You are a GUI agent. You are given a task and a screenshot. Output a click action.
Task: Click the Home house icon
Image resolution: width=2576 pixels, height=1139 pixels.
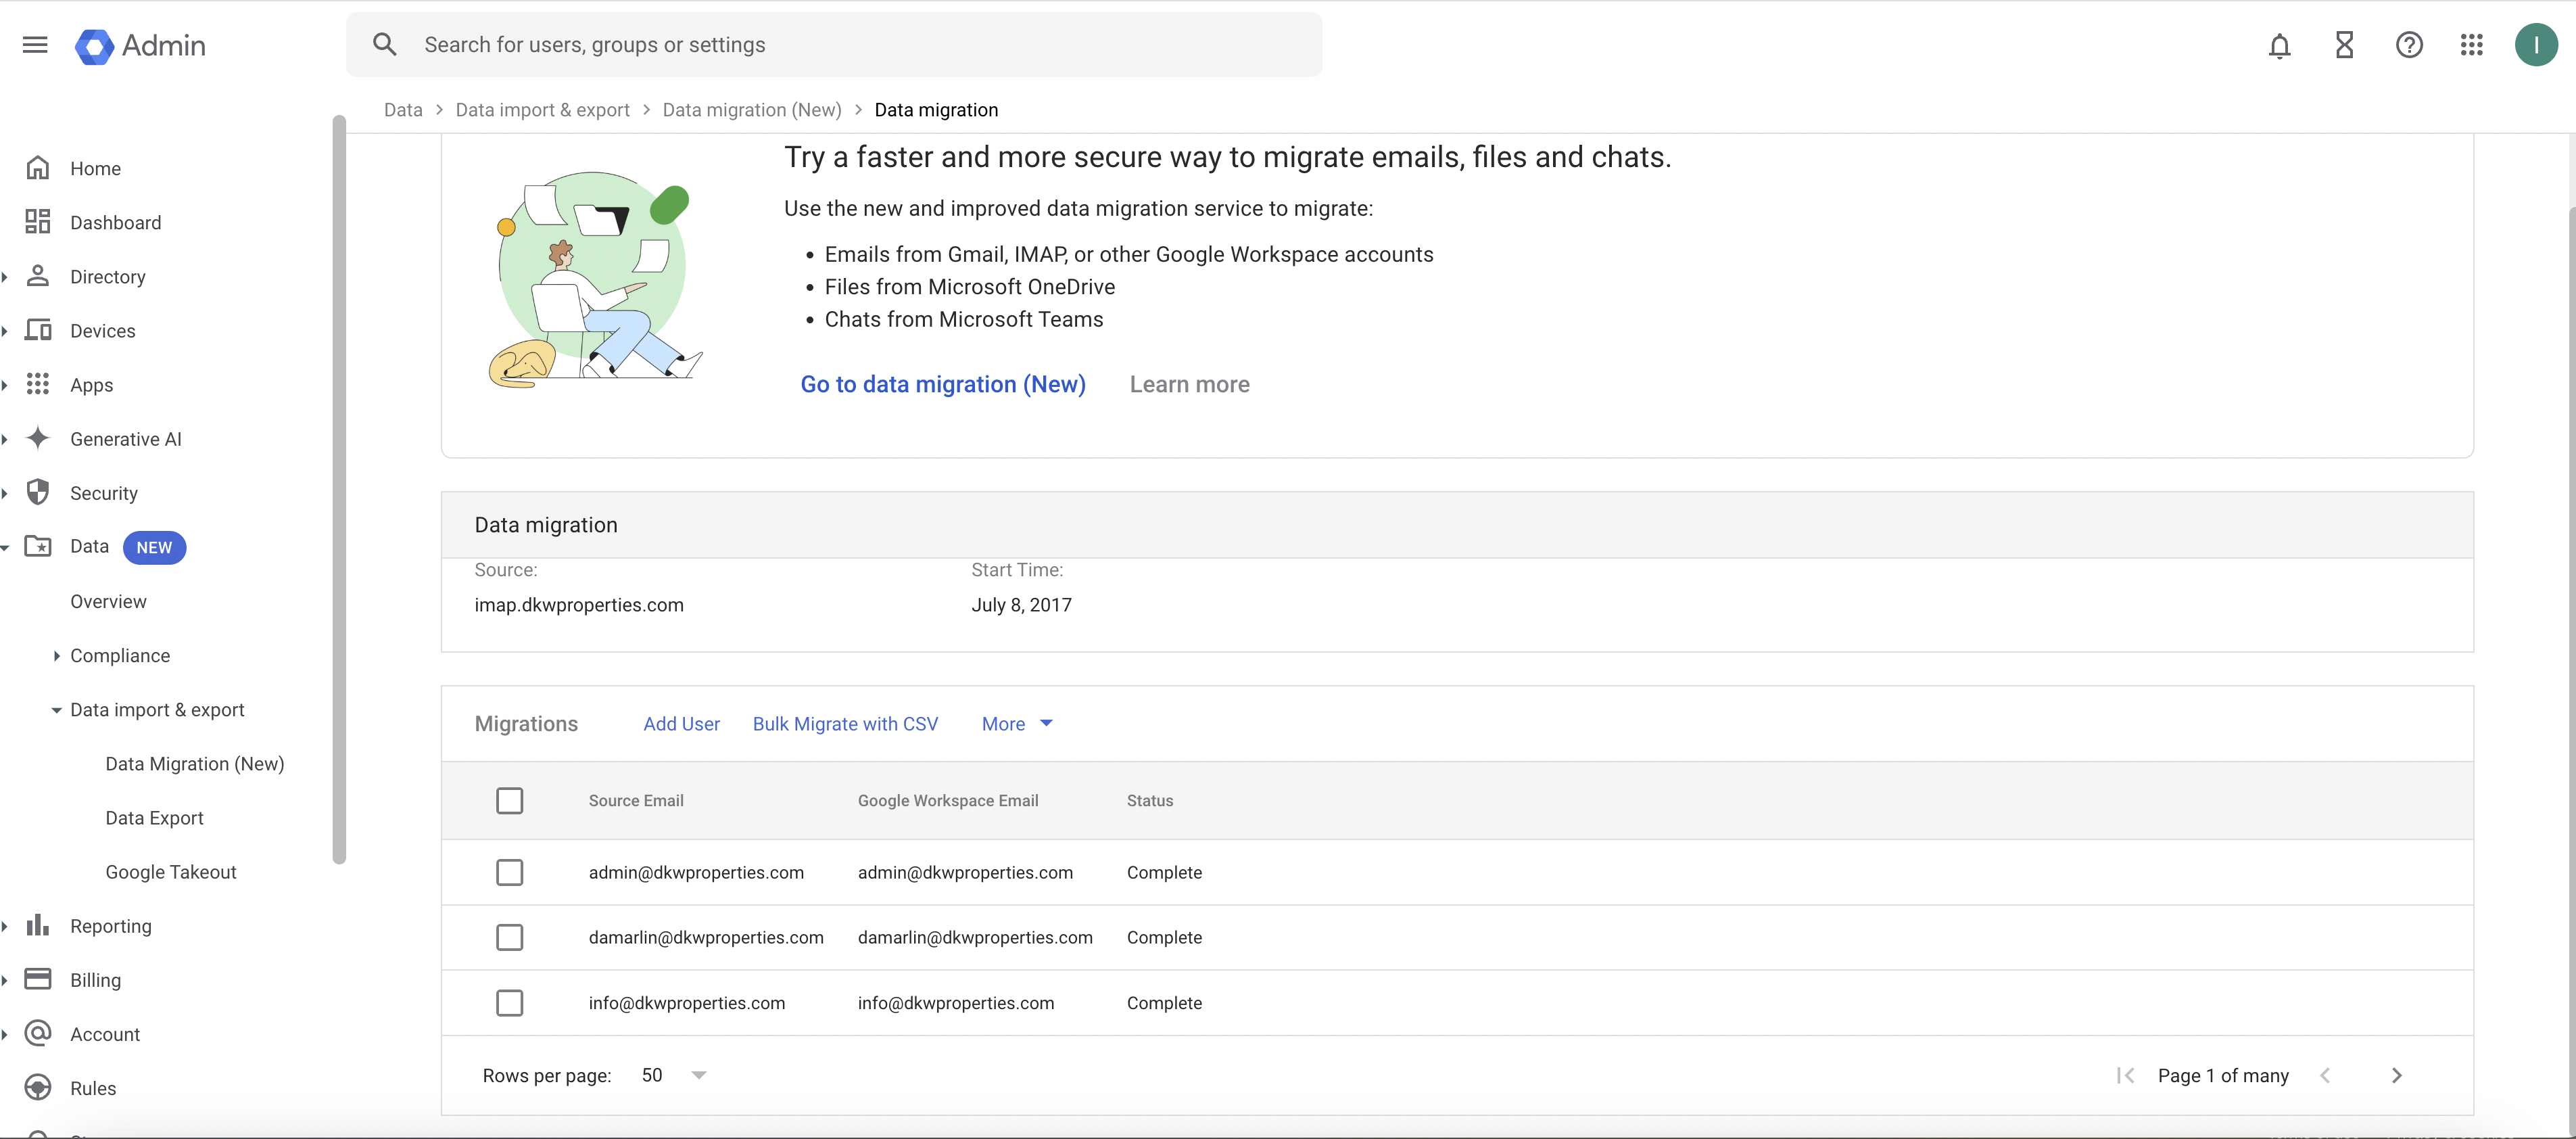click(x=38, y=168)
